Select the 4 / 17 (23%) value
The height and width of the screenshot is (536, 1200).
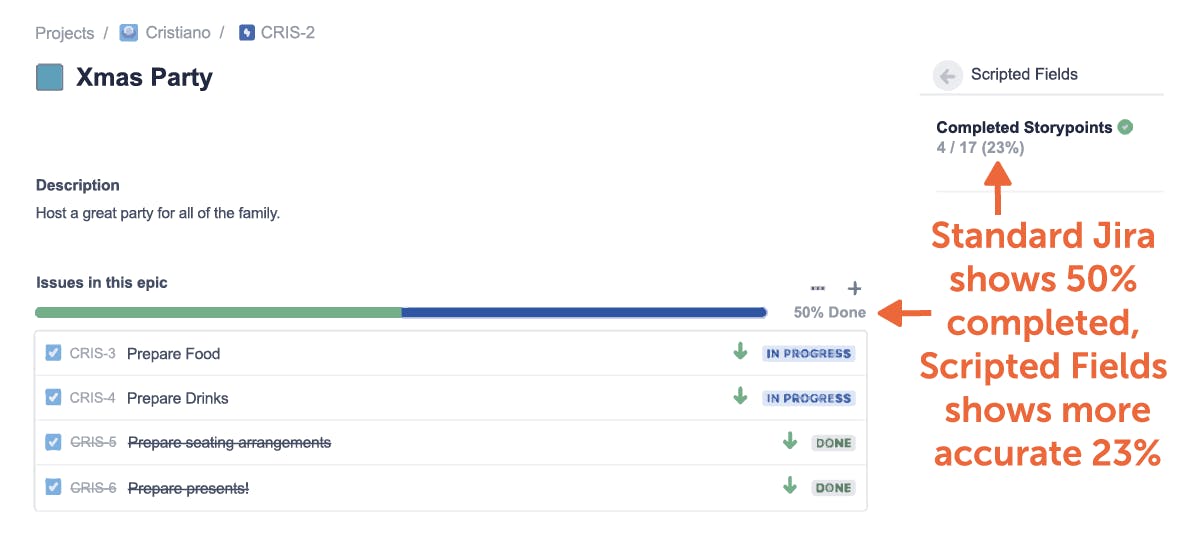980,148
